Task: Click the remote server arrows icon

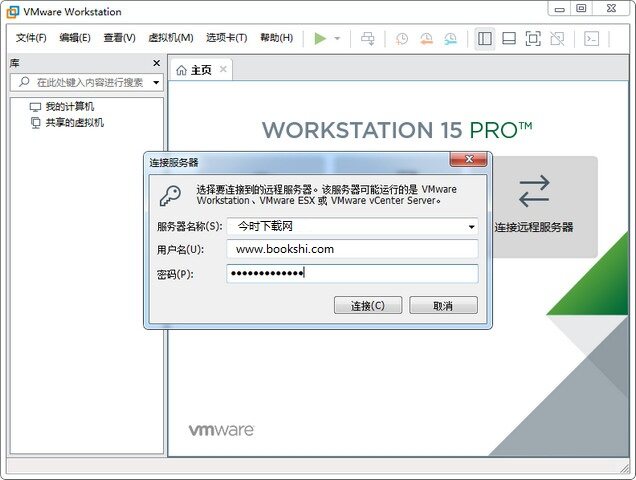Action: 534,191
